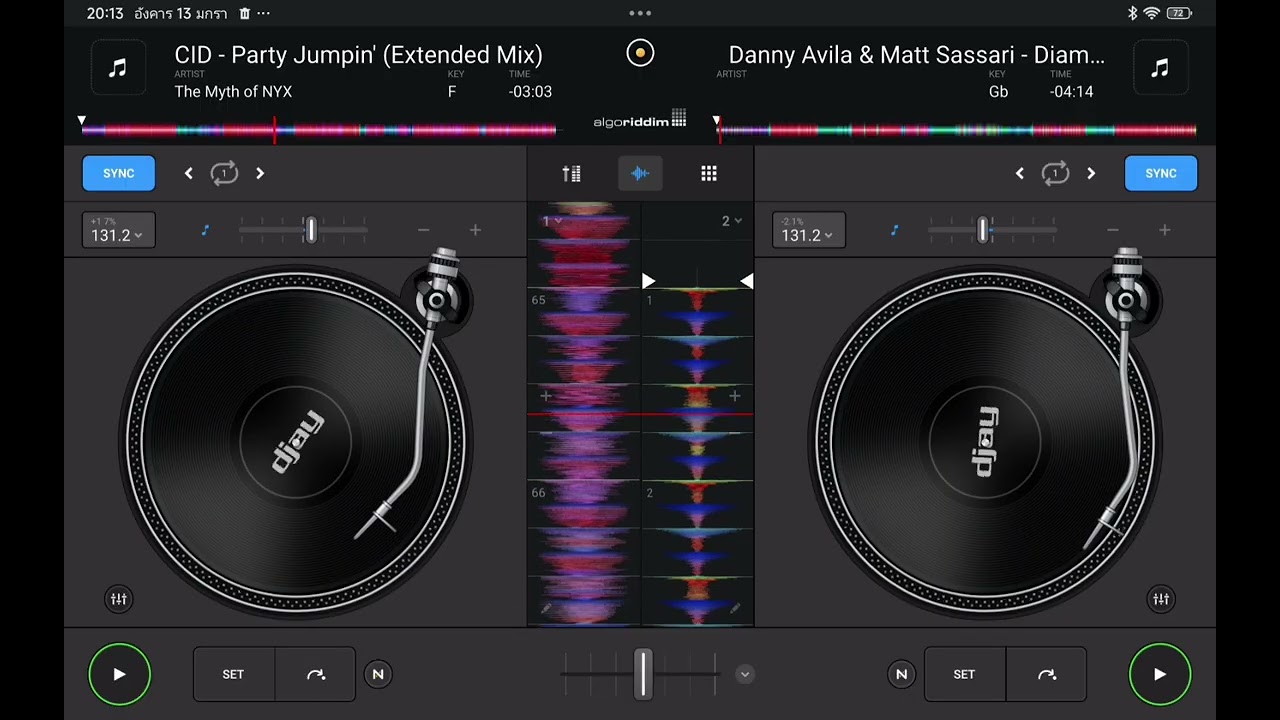
Task: Click left track overview waveform
Action: 319,129
